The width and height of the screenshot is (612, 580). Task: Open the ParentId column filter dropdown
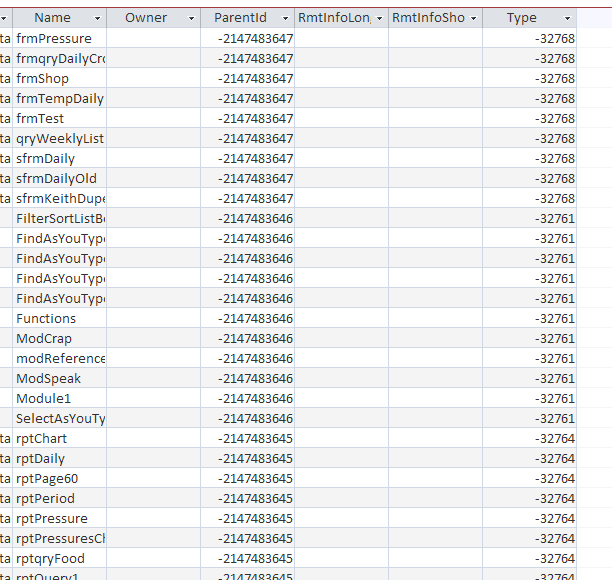[285, 18]
